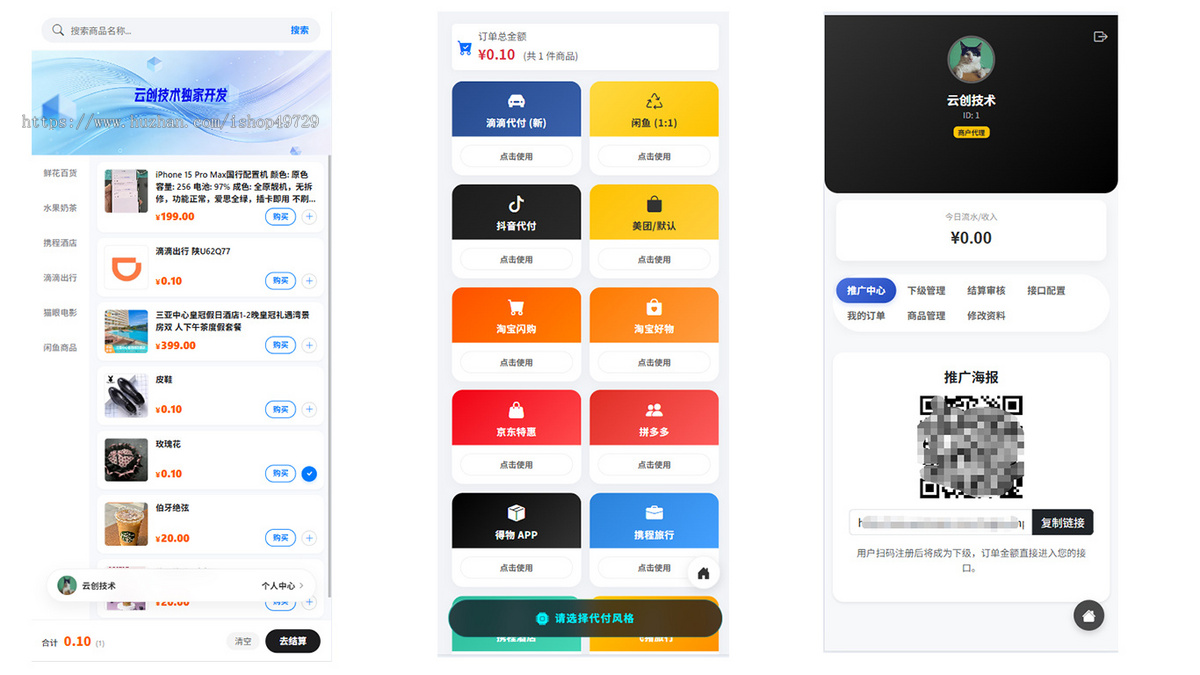Click the cat profile avatar
The image size is (1200, 675).
pyautogui.click(x=971, y=60)
